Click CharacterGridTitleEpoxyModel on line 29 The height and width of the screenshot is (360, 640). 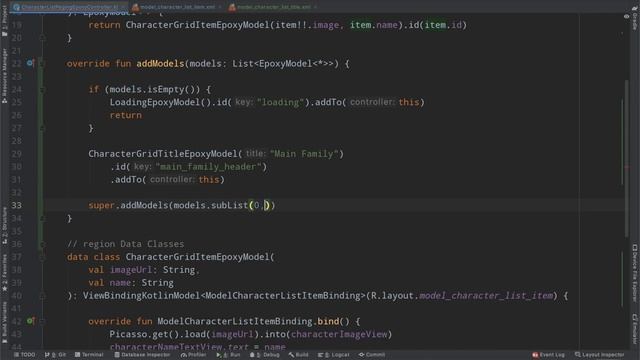pos(163,154)
